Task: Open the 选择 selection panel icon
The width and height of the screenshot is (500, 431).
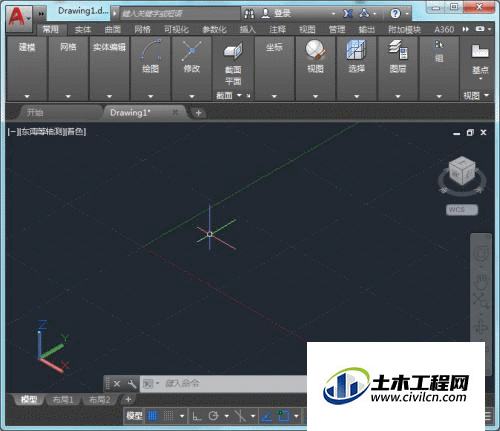Action: pos(356,50)
